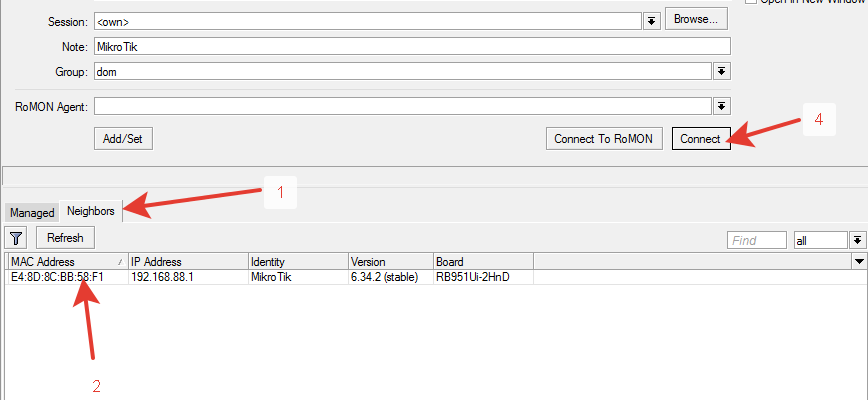868x400 pixels.
Task: Open the neighbors filter funnel icon
Action: pos(16,238)
